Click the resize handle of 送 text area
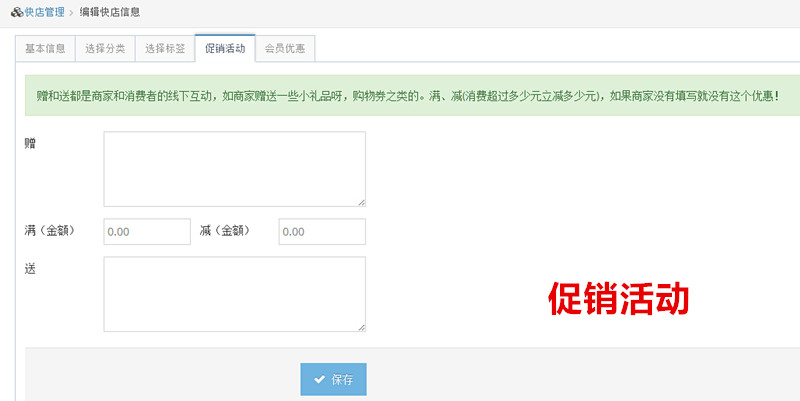This screenshot has height=401, width=800. coord(361,326)
